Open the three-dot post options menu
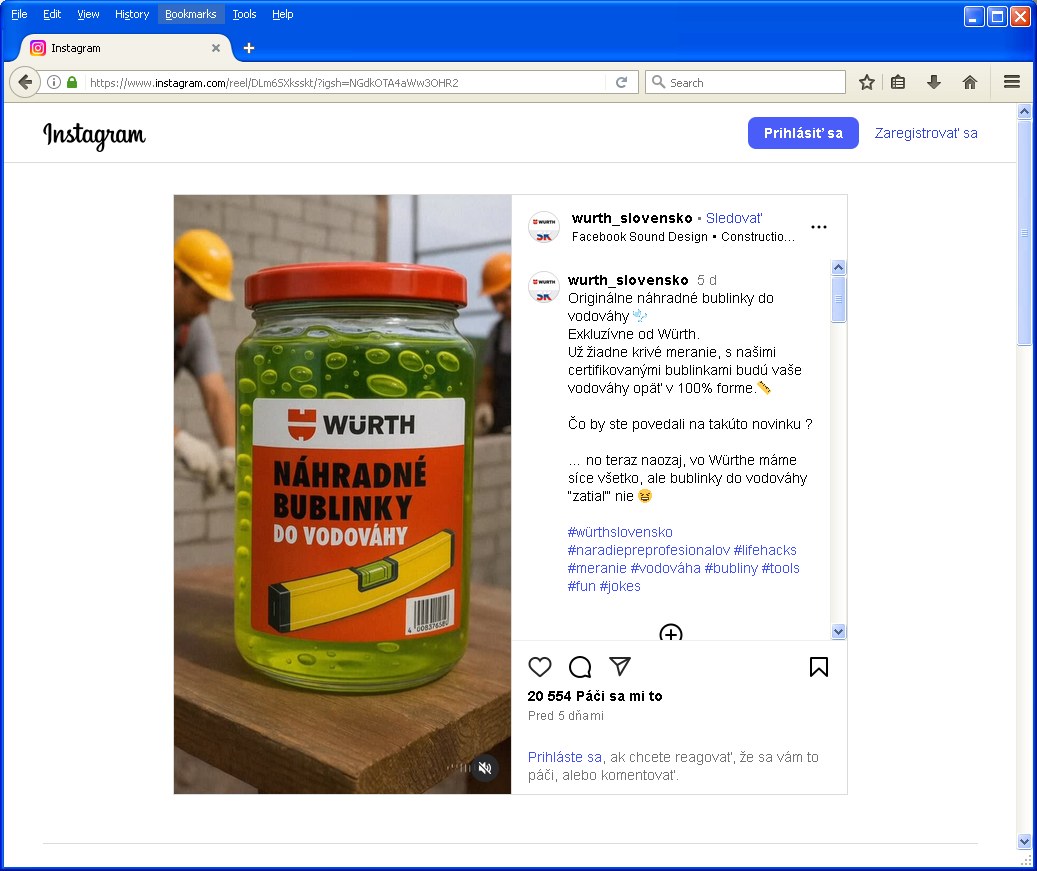Image resolution: width=1037 pixels, height=871 pixels. click(819, 227)
